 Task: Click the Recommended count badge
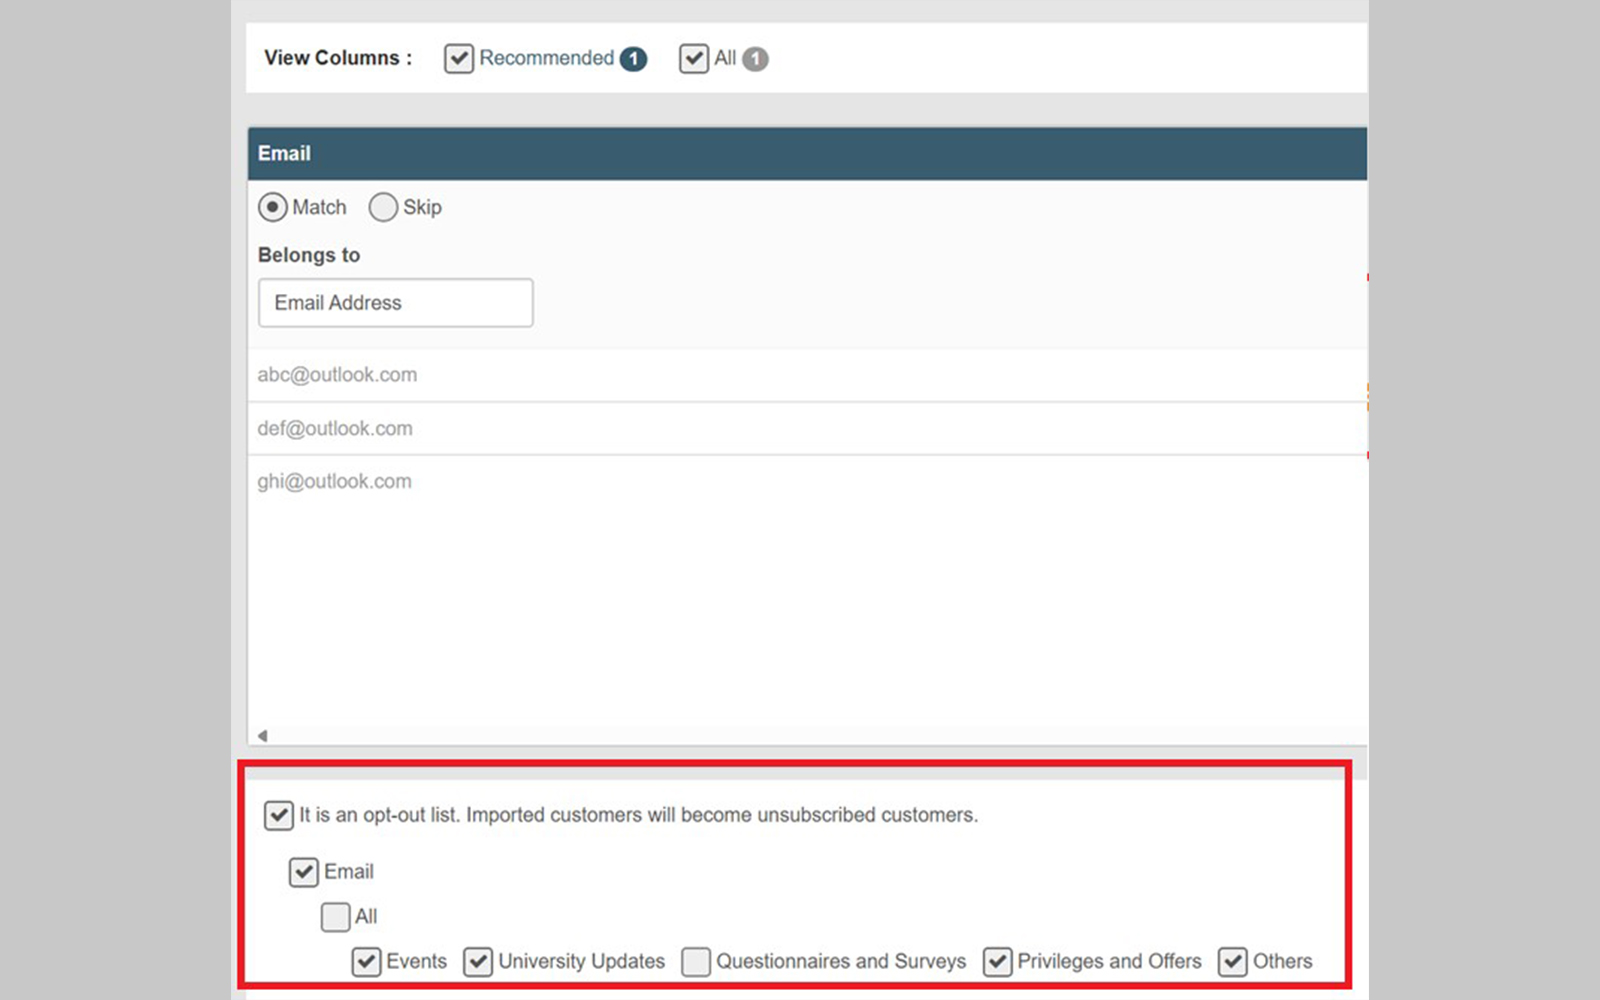[x=633, y=59]
